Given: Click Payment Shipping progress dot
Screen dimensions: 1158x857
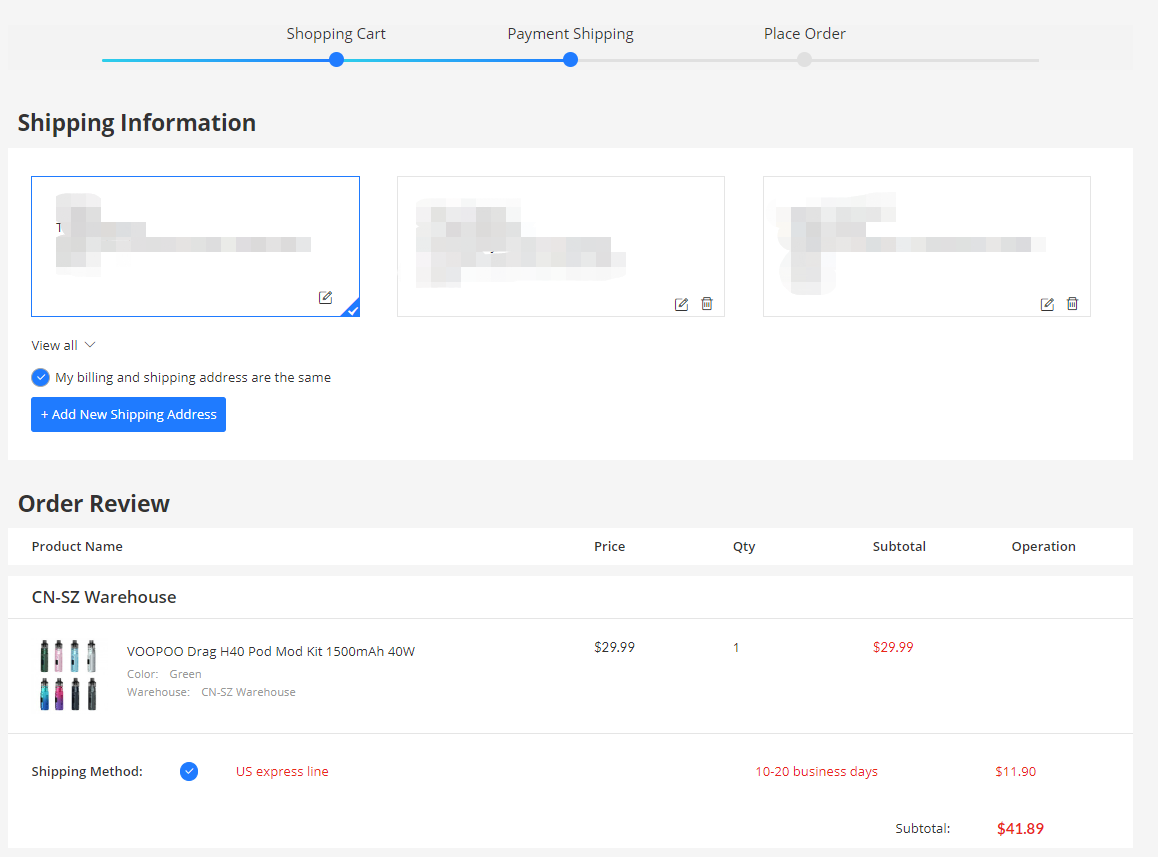Looking at the screenshot, I should (x=570, y=60).
